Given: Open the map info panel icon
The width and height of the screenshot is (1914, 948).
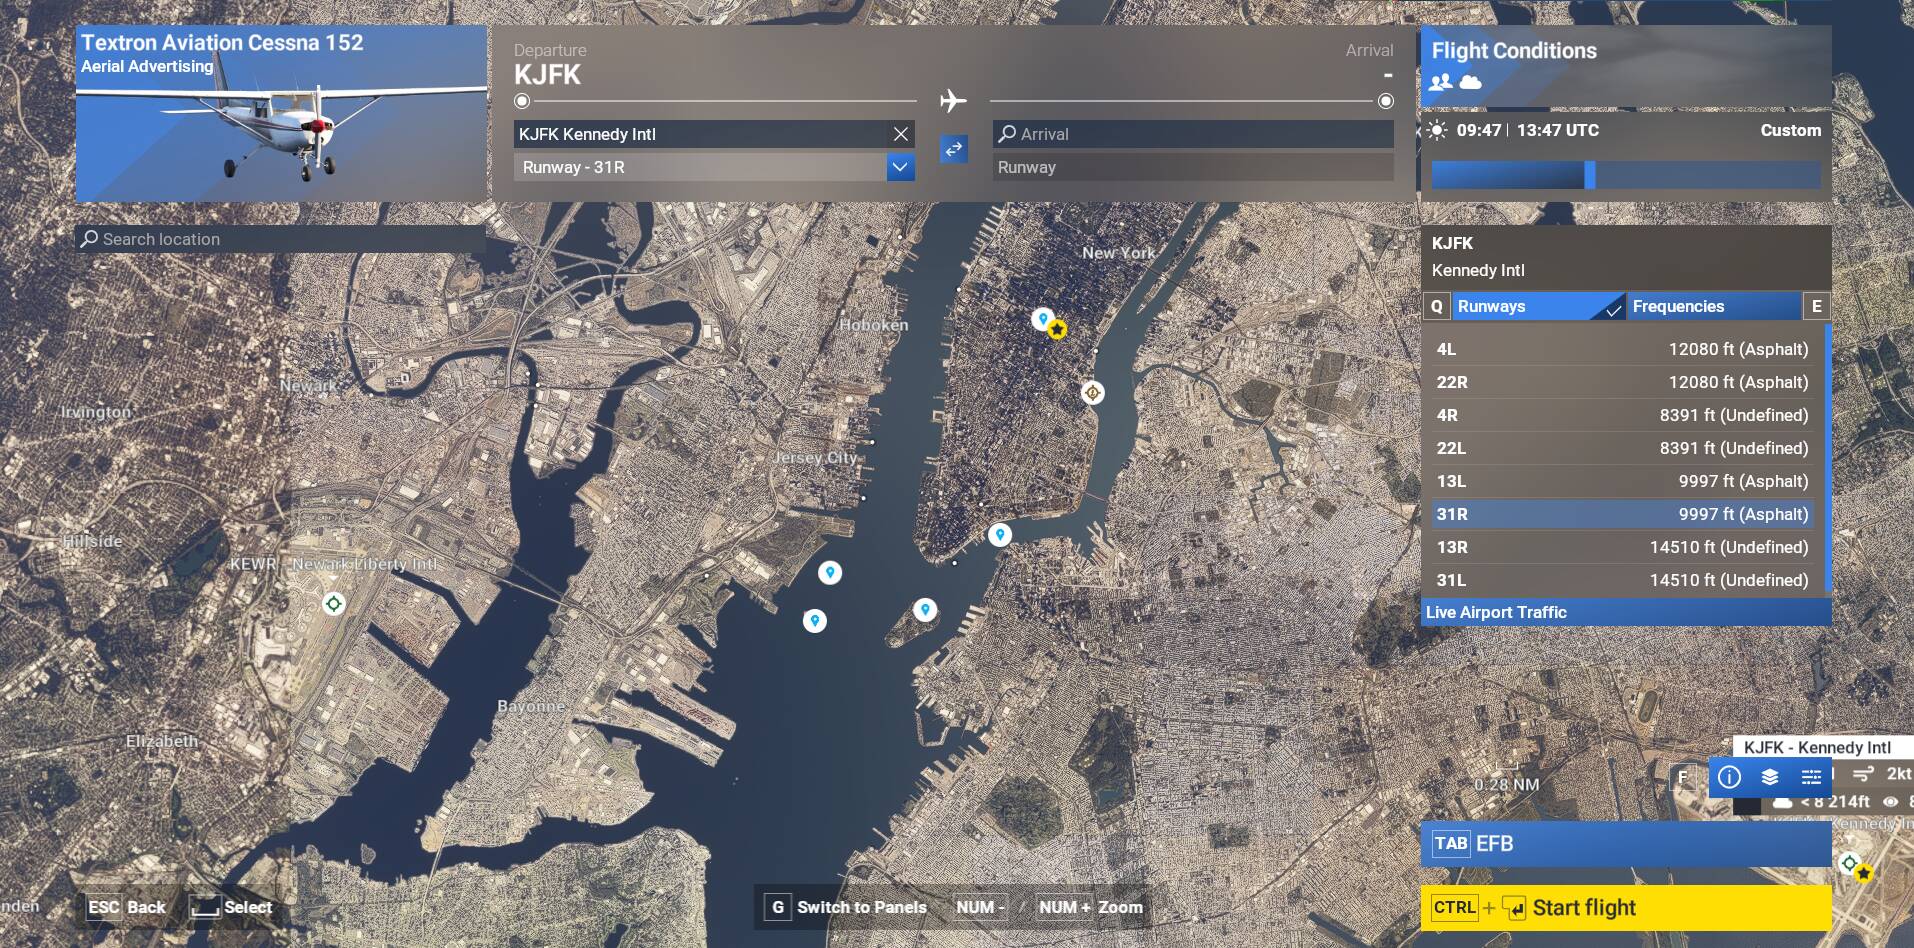Looking at the screenshot, I should point(1729,777).
